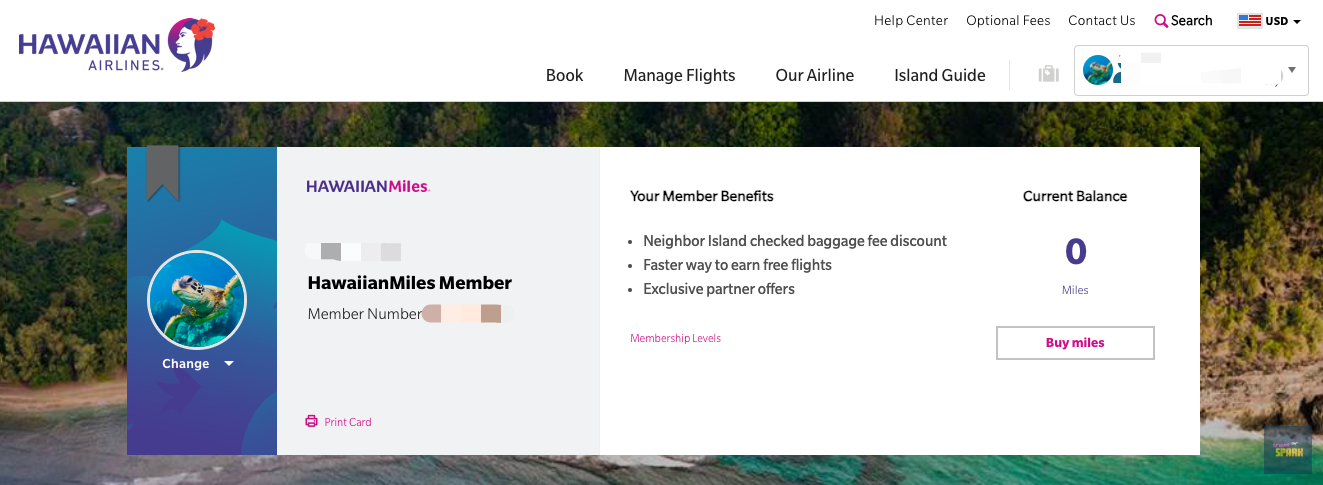Expand the account profile dropdown arrow
Viewport: 1323px width, 485px height.
(1292, 70)
